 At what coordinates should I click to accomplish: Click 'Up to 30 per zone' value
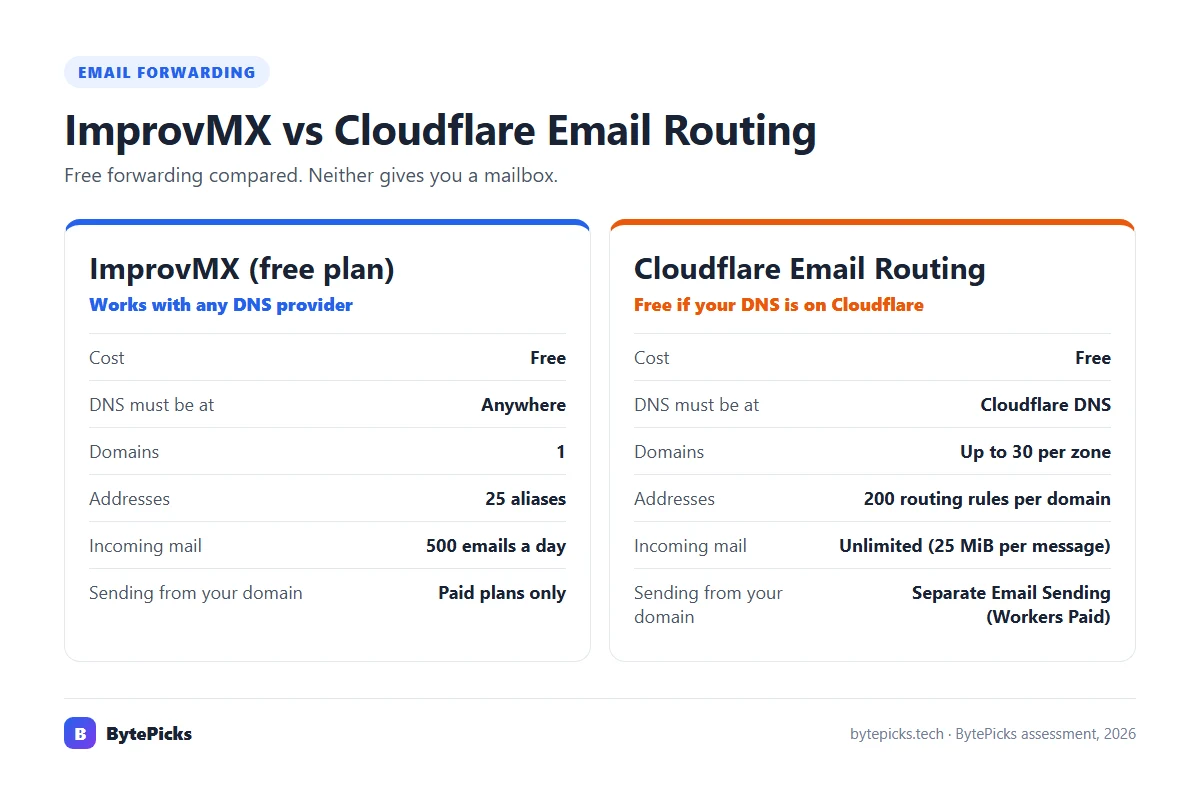click(1035, 452)
